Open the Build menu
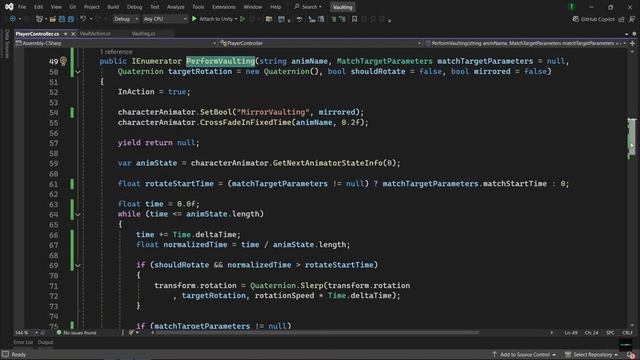 [x=113, y=7]
